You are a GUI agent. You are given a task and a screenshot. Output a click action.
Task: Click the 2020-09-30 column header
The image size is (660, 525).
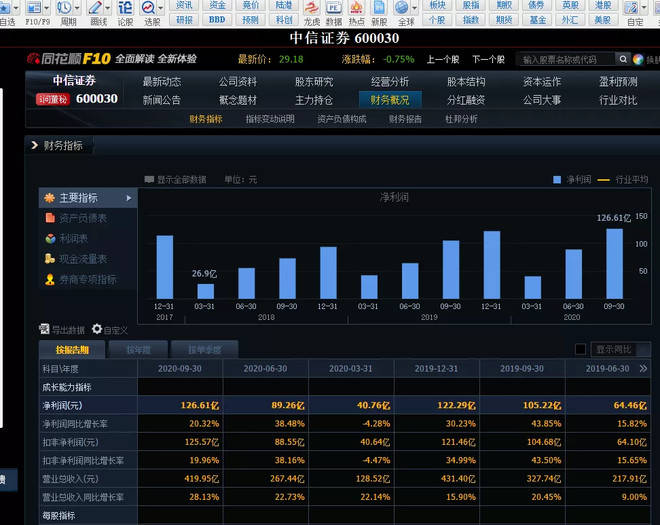(180, 368)
